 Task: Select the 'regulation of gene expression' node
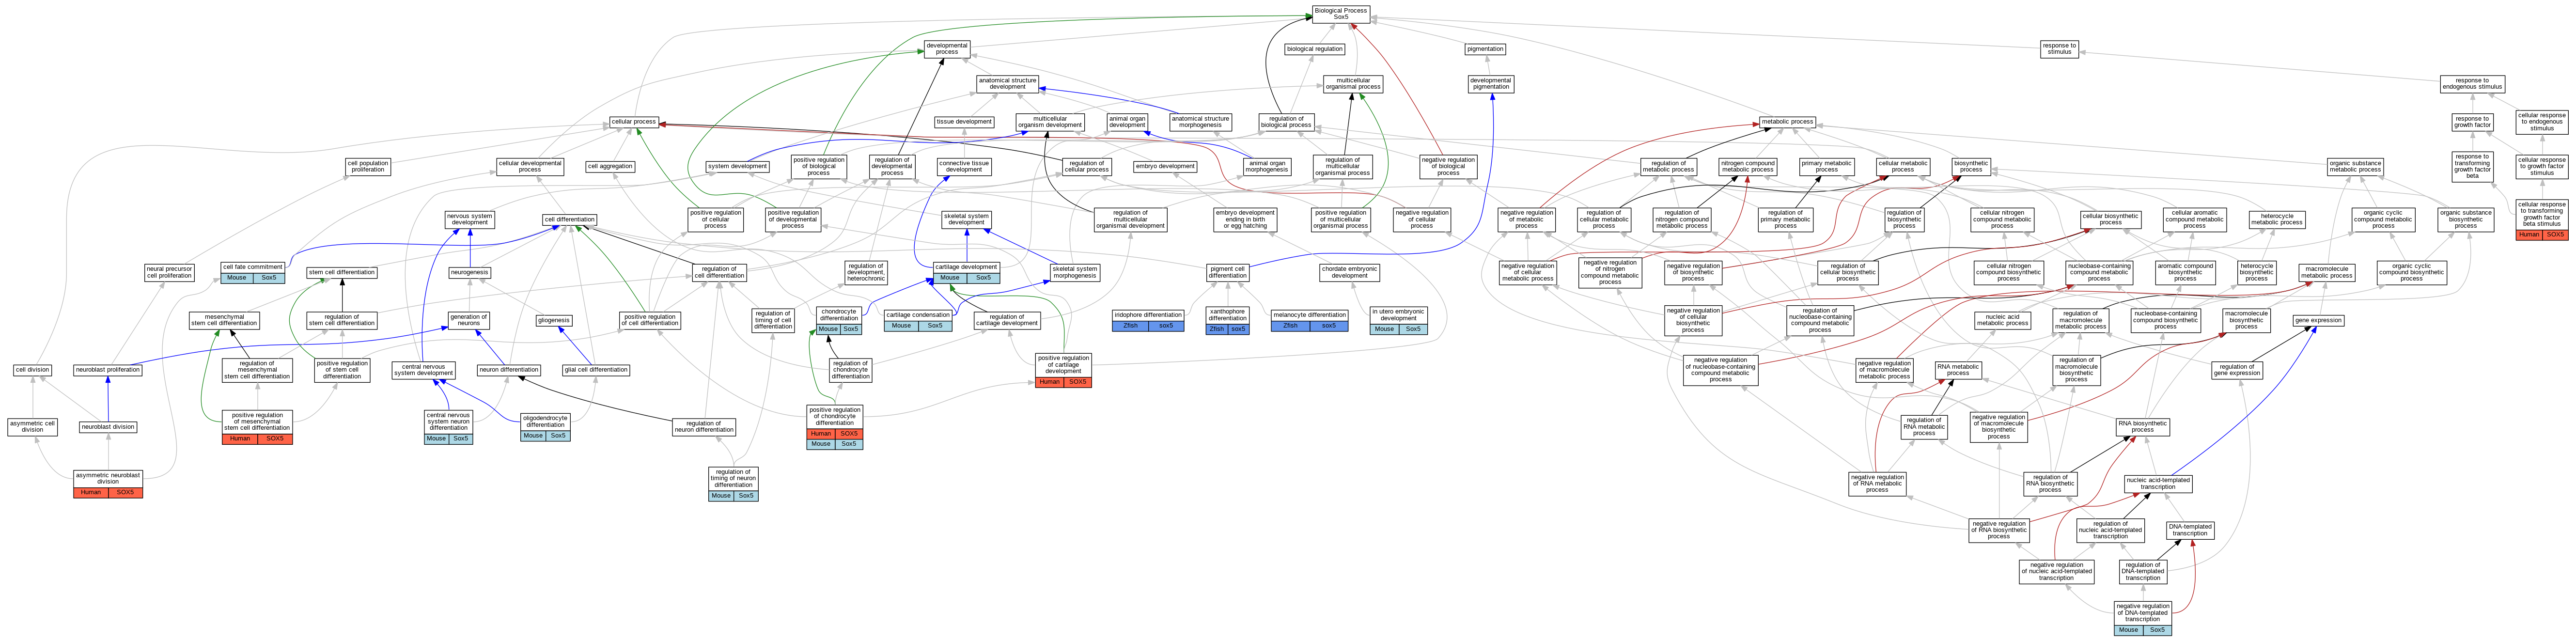pos(2237,370)
